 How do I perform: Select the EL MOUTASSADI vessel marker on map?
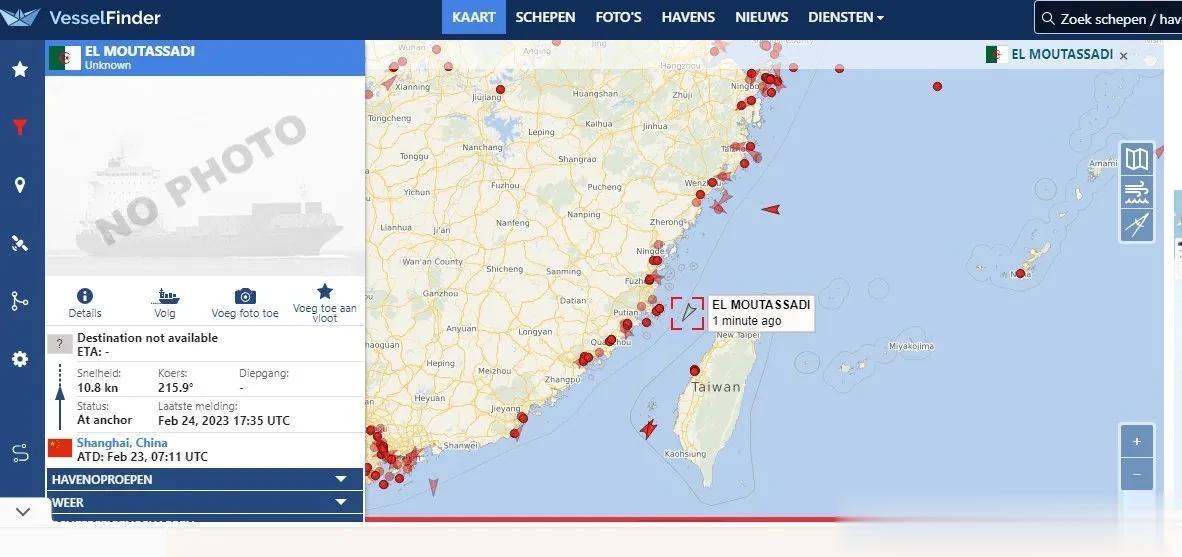click(687, 314)
